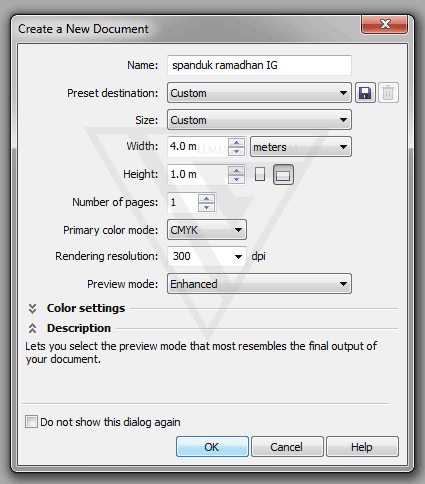Click the Width value field
This screenshot has width=425, height=484.
[198, 146]
